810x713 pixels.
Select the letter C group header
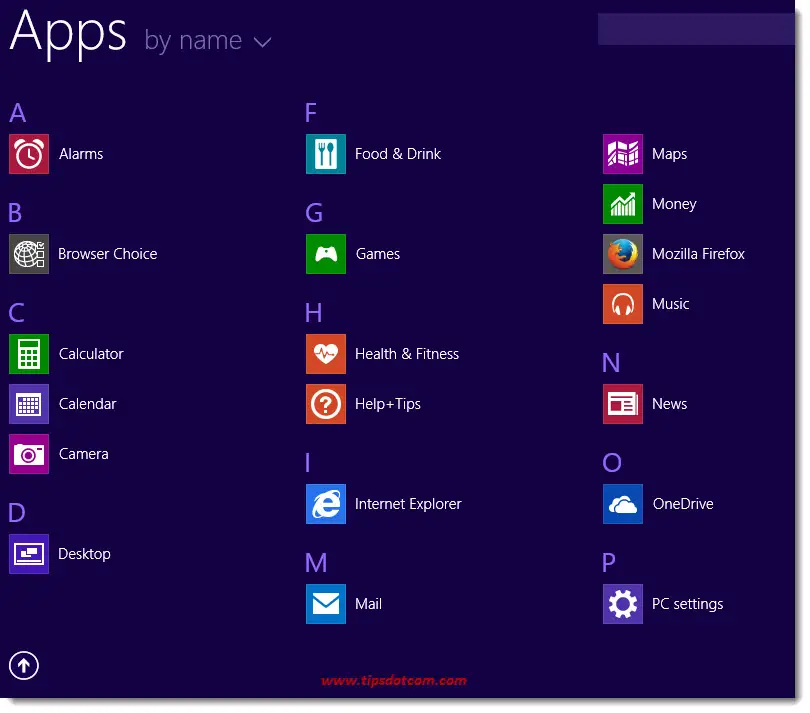(17, 313)
